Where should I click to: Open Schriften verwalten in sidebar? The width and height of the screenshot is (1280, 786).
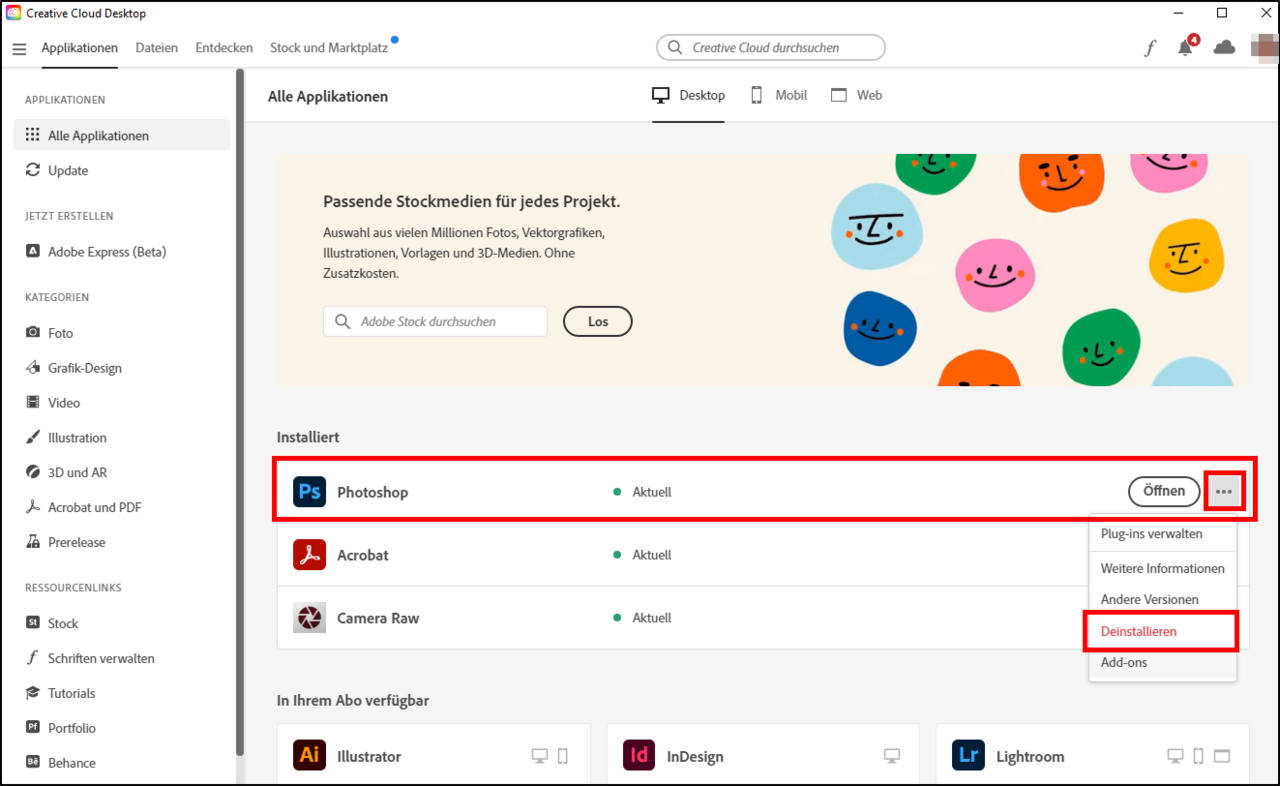[101, 658]
